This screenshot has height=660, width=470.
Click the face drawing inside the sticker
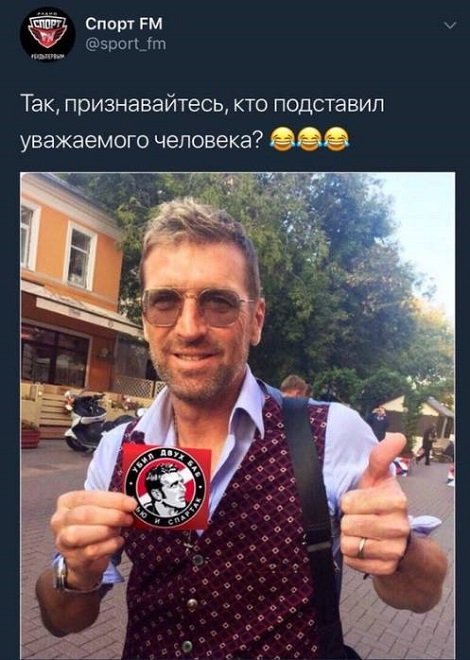165,489
